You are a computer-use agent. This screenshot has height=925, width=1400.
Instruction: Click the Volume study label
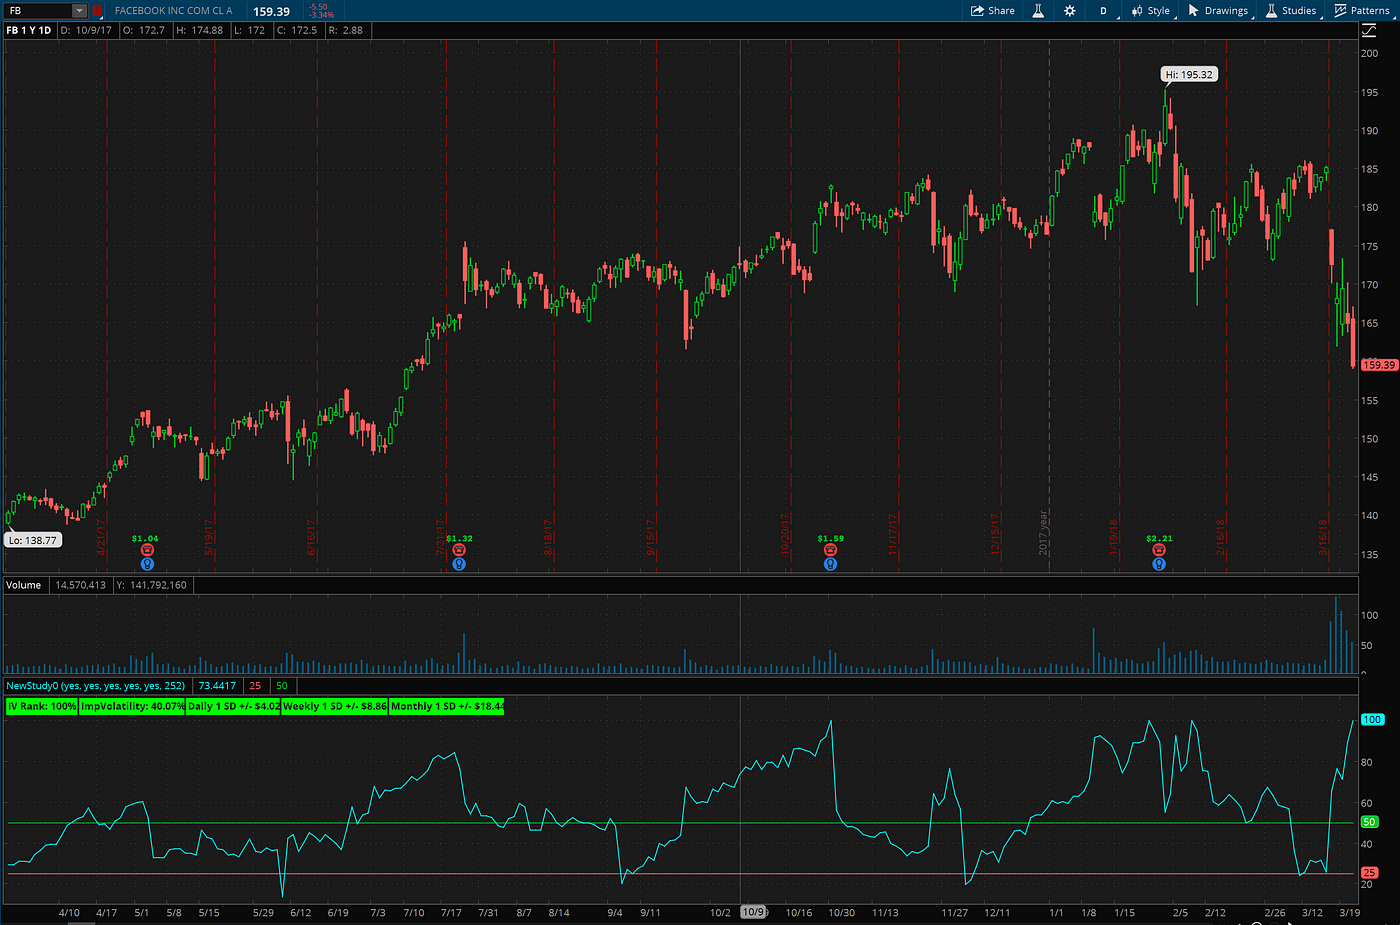(x=24, y=585)
